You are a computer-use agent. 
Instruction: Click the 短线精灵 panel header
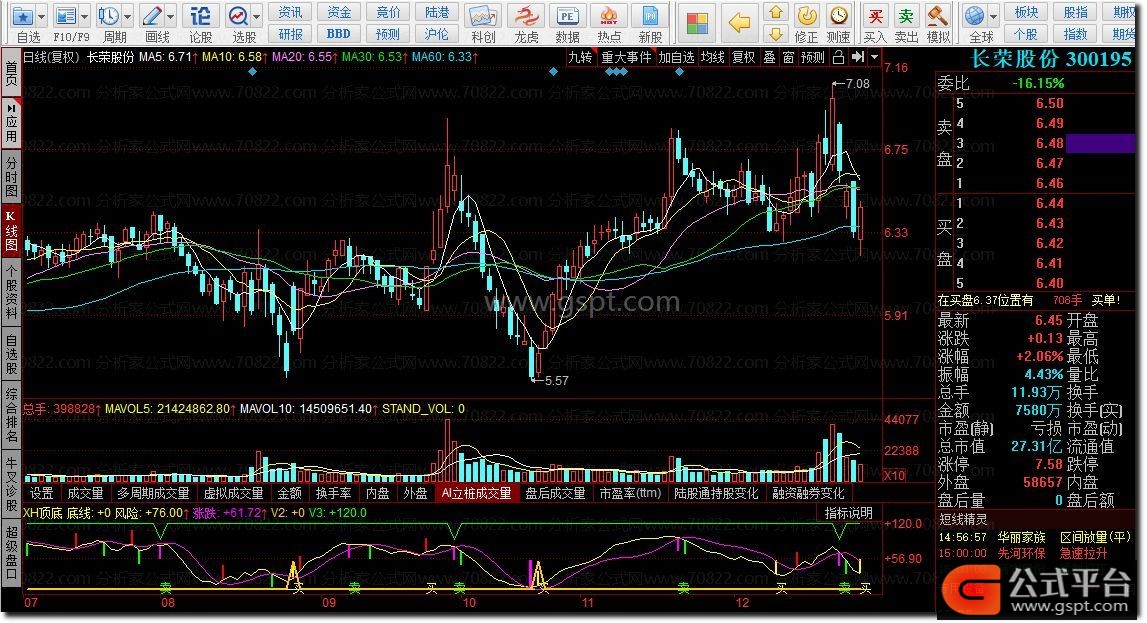point(963,520)
